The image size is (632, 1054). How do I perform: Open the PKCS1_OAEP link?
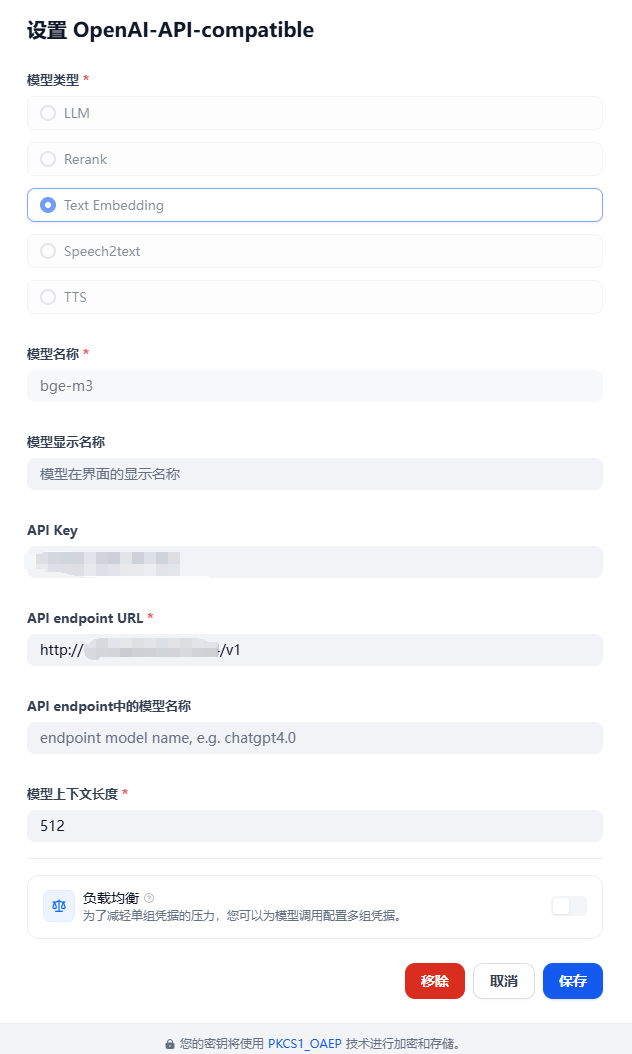(x=305, y=1044)
